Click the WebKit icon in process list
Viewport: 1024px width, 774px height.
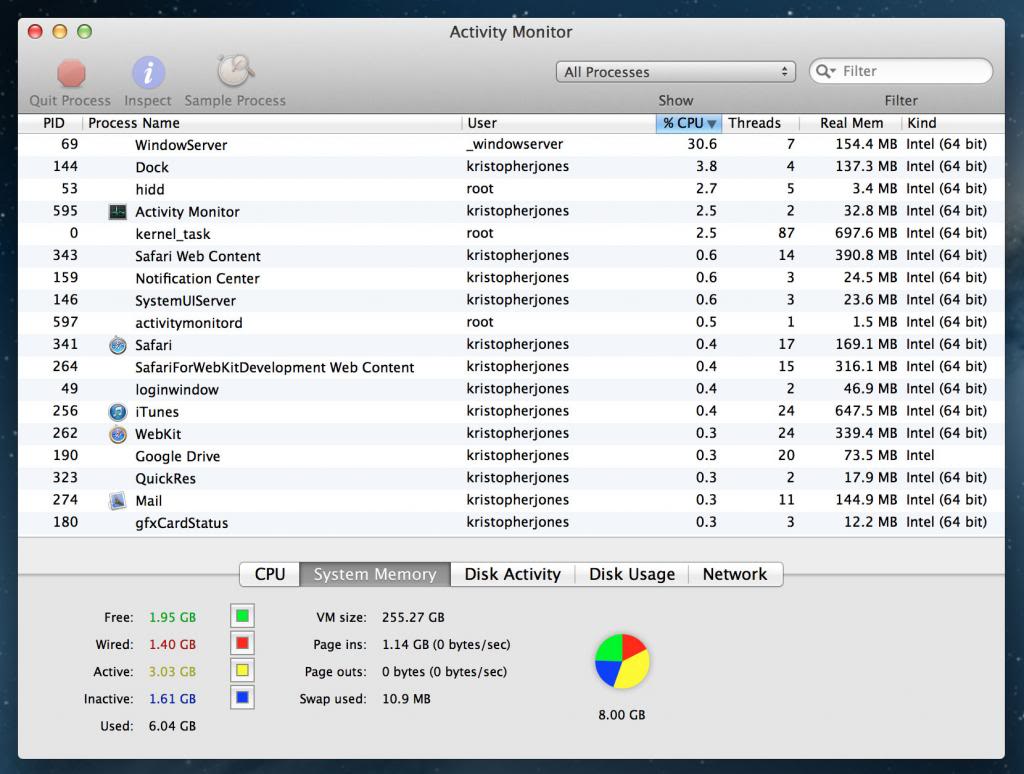click(x=118, y=434)
